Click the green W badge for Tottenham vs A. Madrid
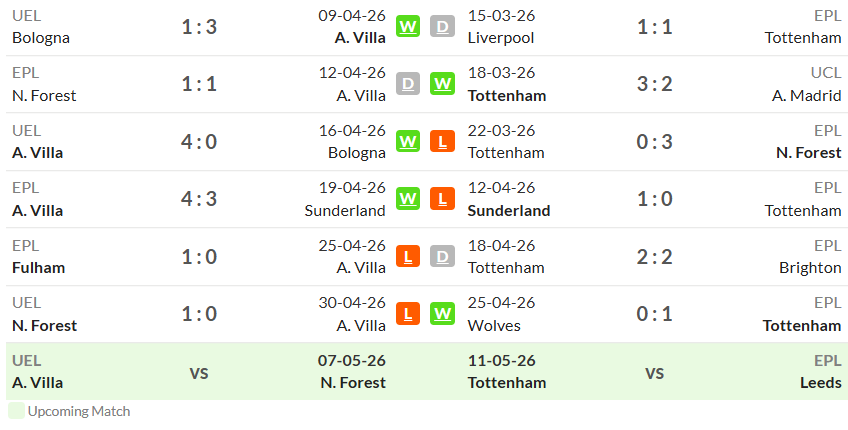Image resolution: width=848 pixels, height=430 pixels. tap(442, 84)
